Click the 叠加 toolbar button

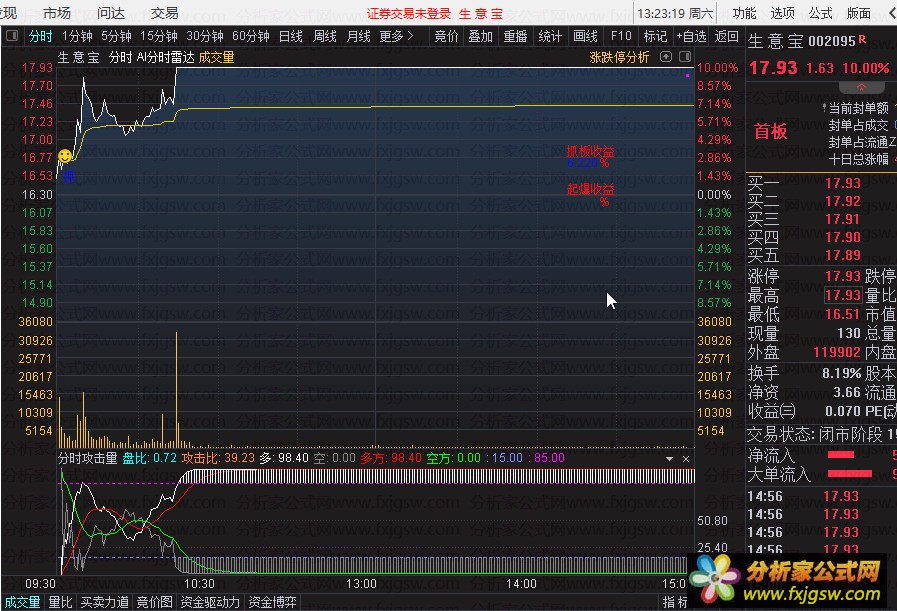pos(481,37)
